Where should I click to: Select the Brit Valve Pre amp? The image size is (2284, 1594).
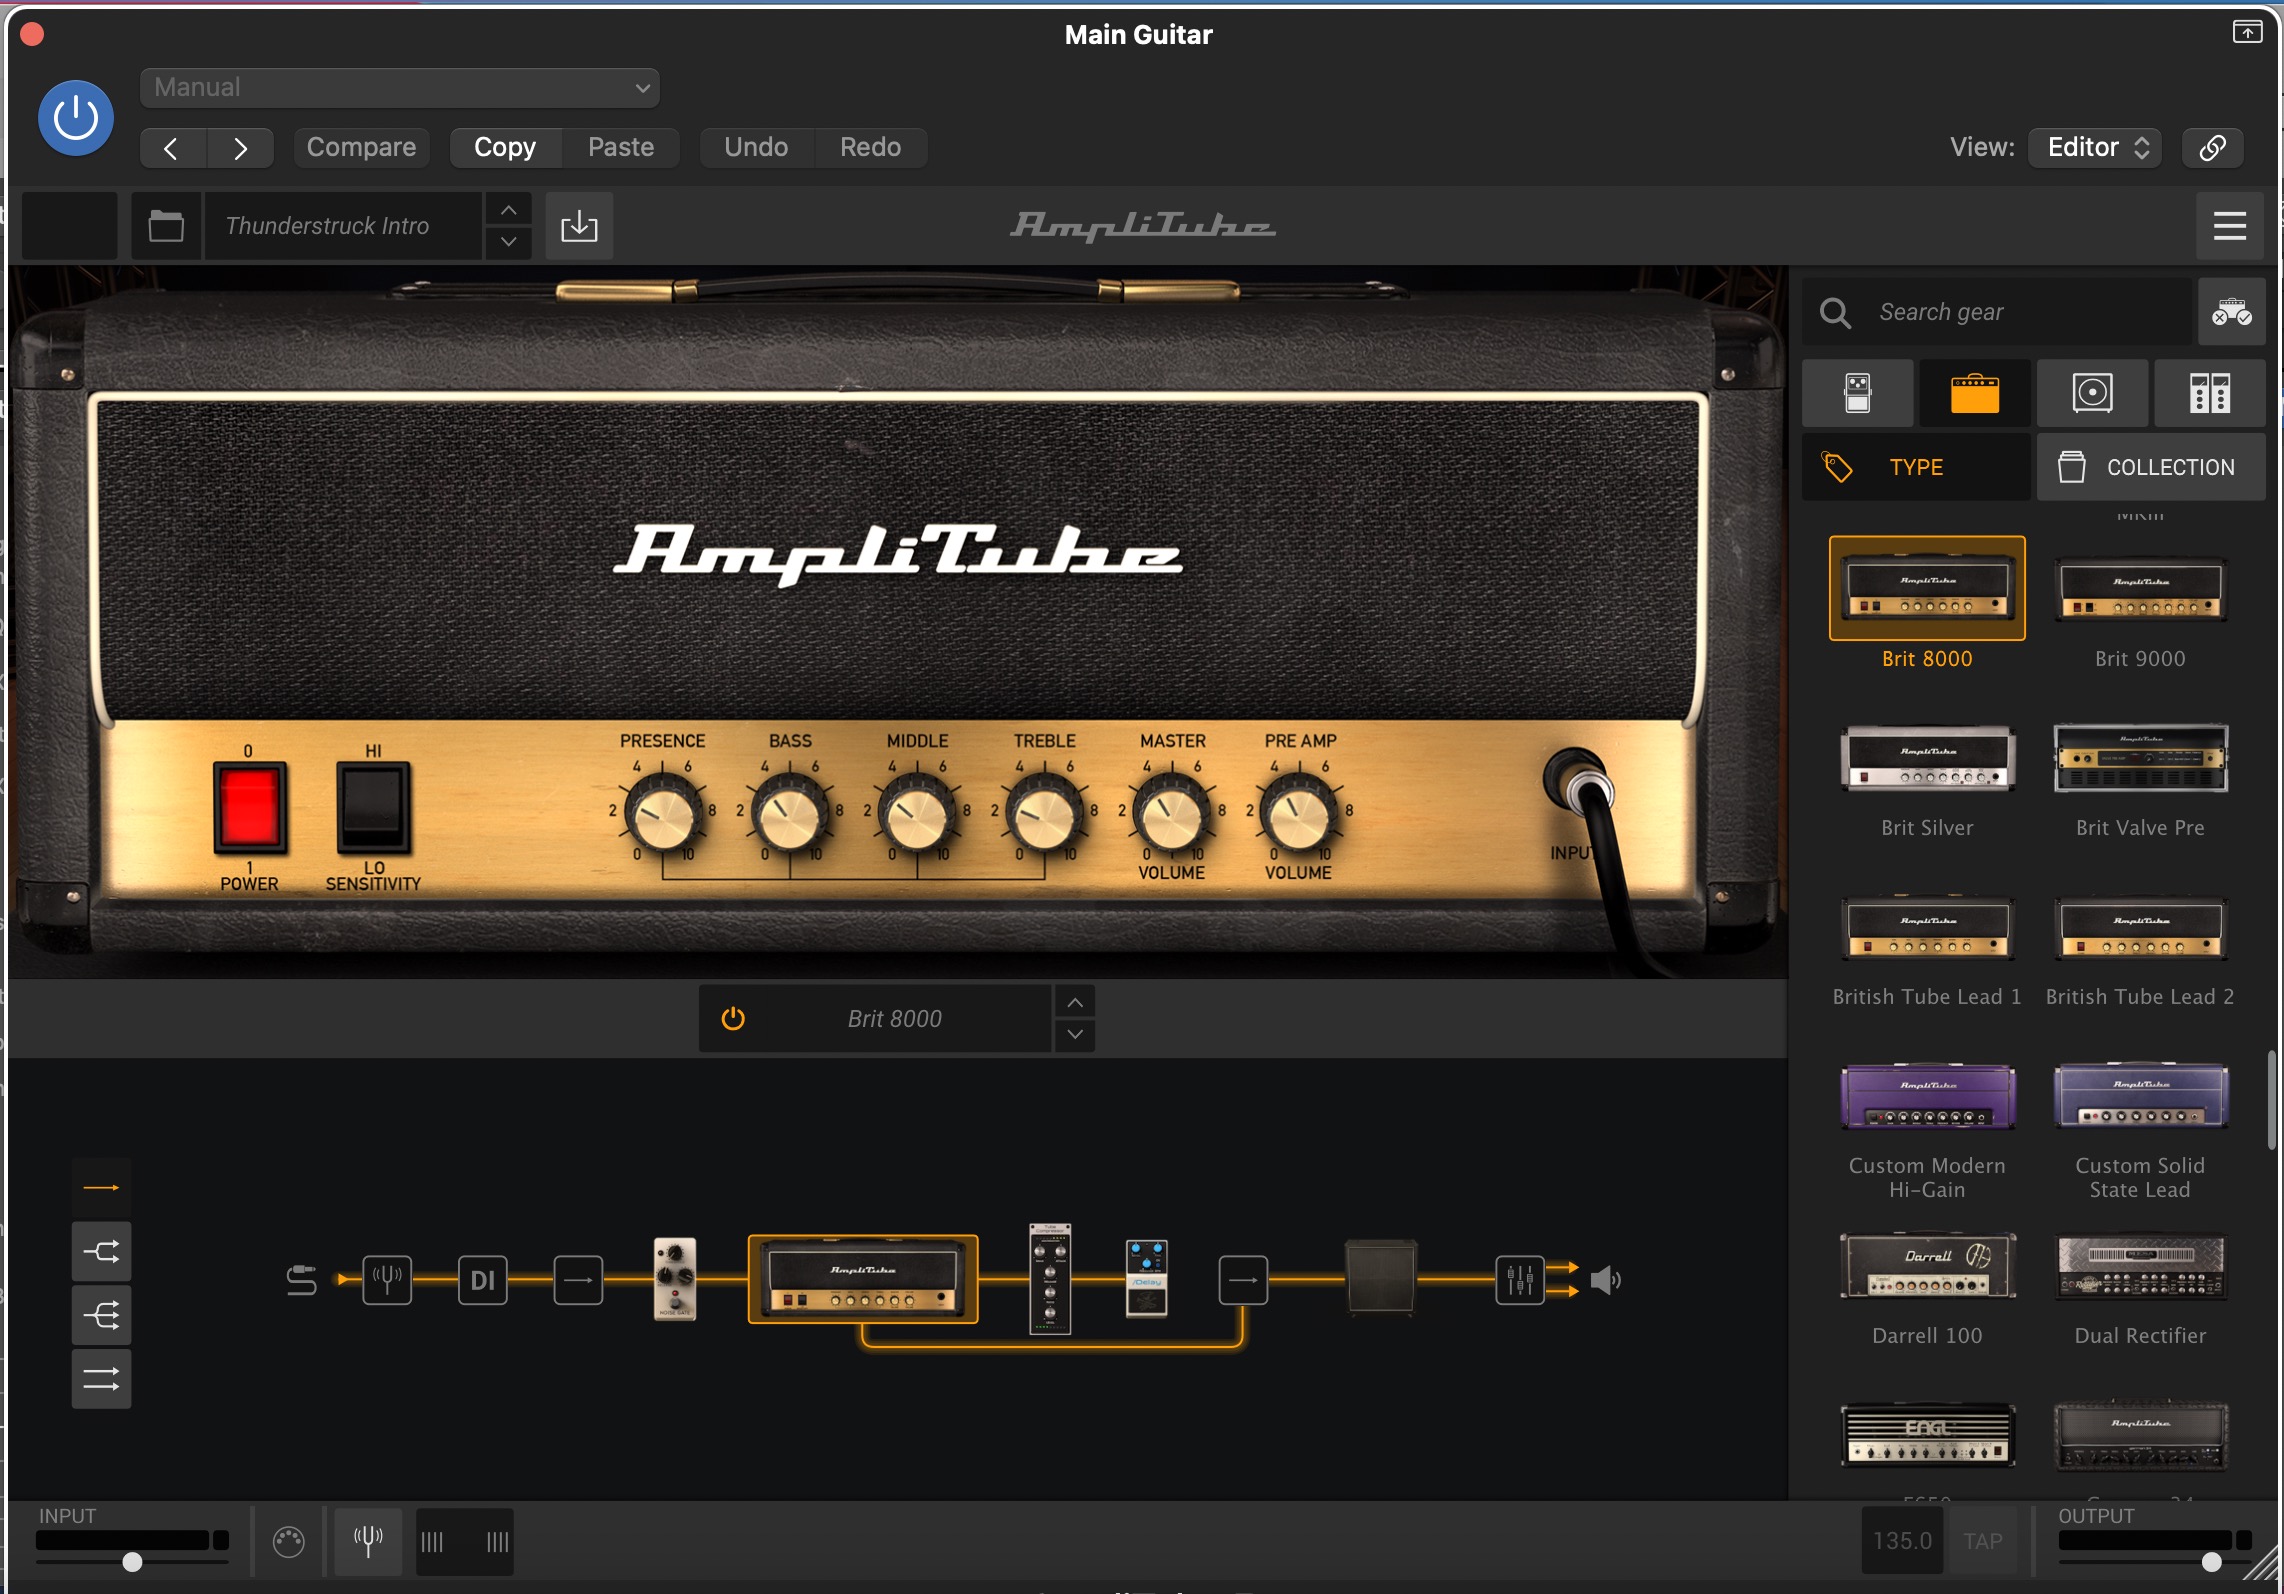[x=2140, y=758]
